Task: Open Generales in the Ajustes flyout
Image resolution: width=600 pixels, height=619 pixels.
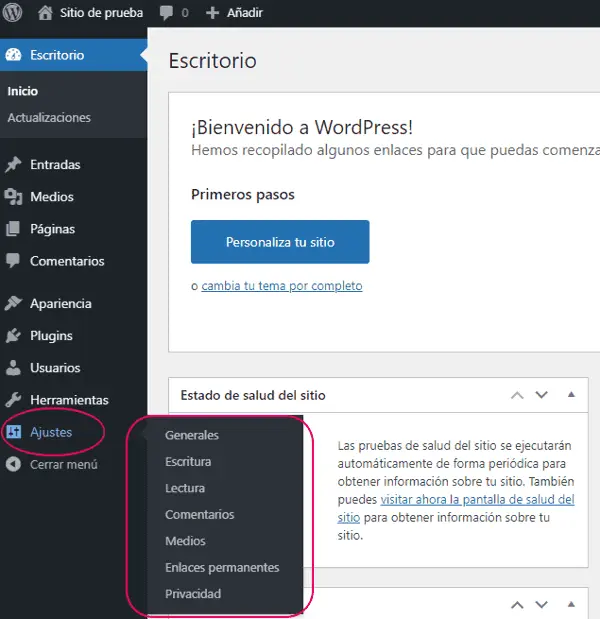Action: point(192,436)
